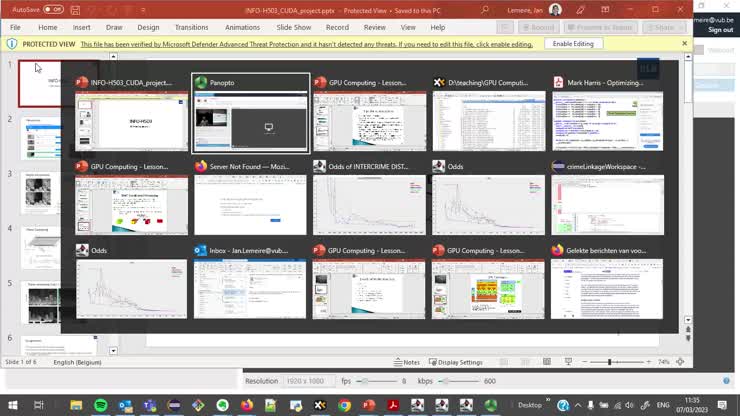Screen dimensions: 740x416
Task: Click the Windows Start button
Action: point(11,405)
